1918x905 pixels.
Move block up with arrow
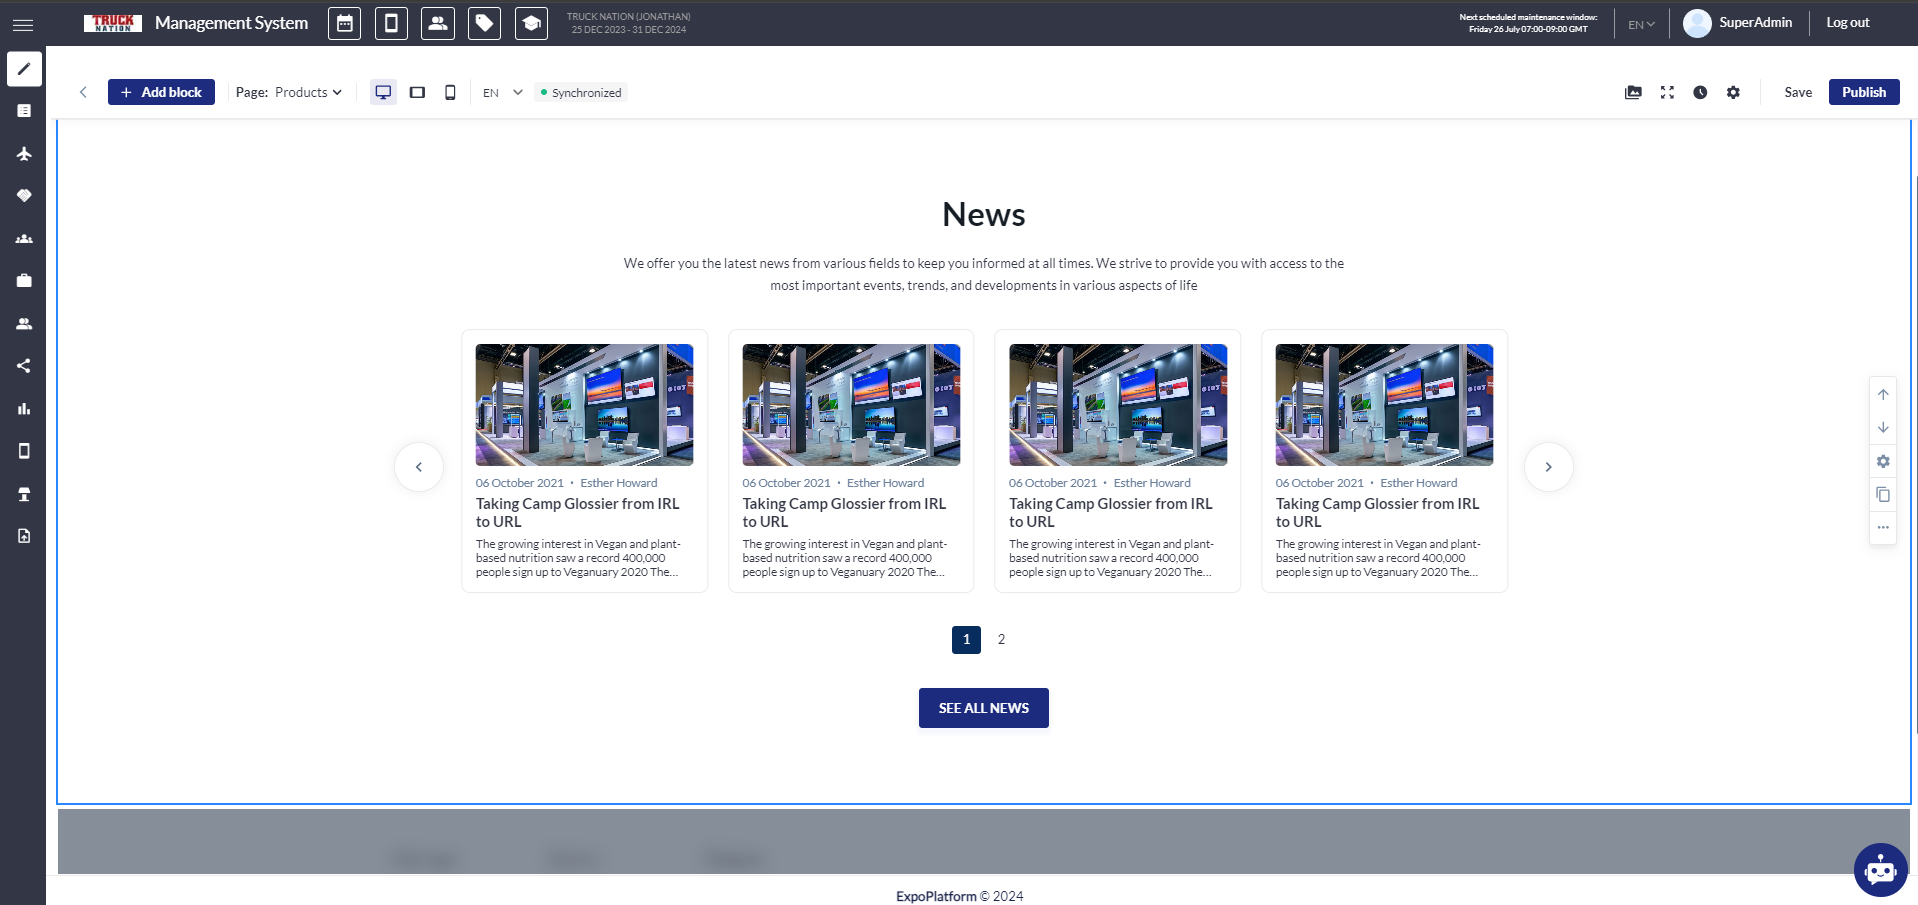point(1883,394)
